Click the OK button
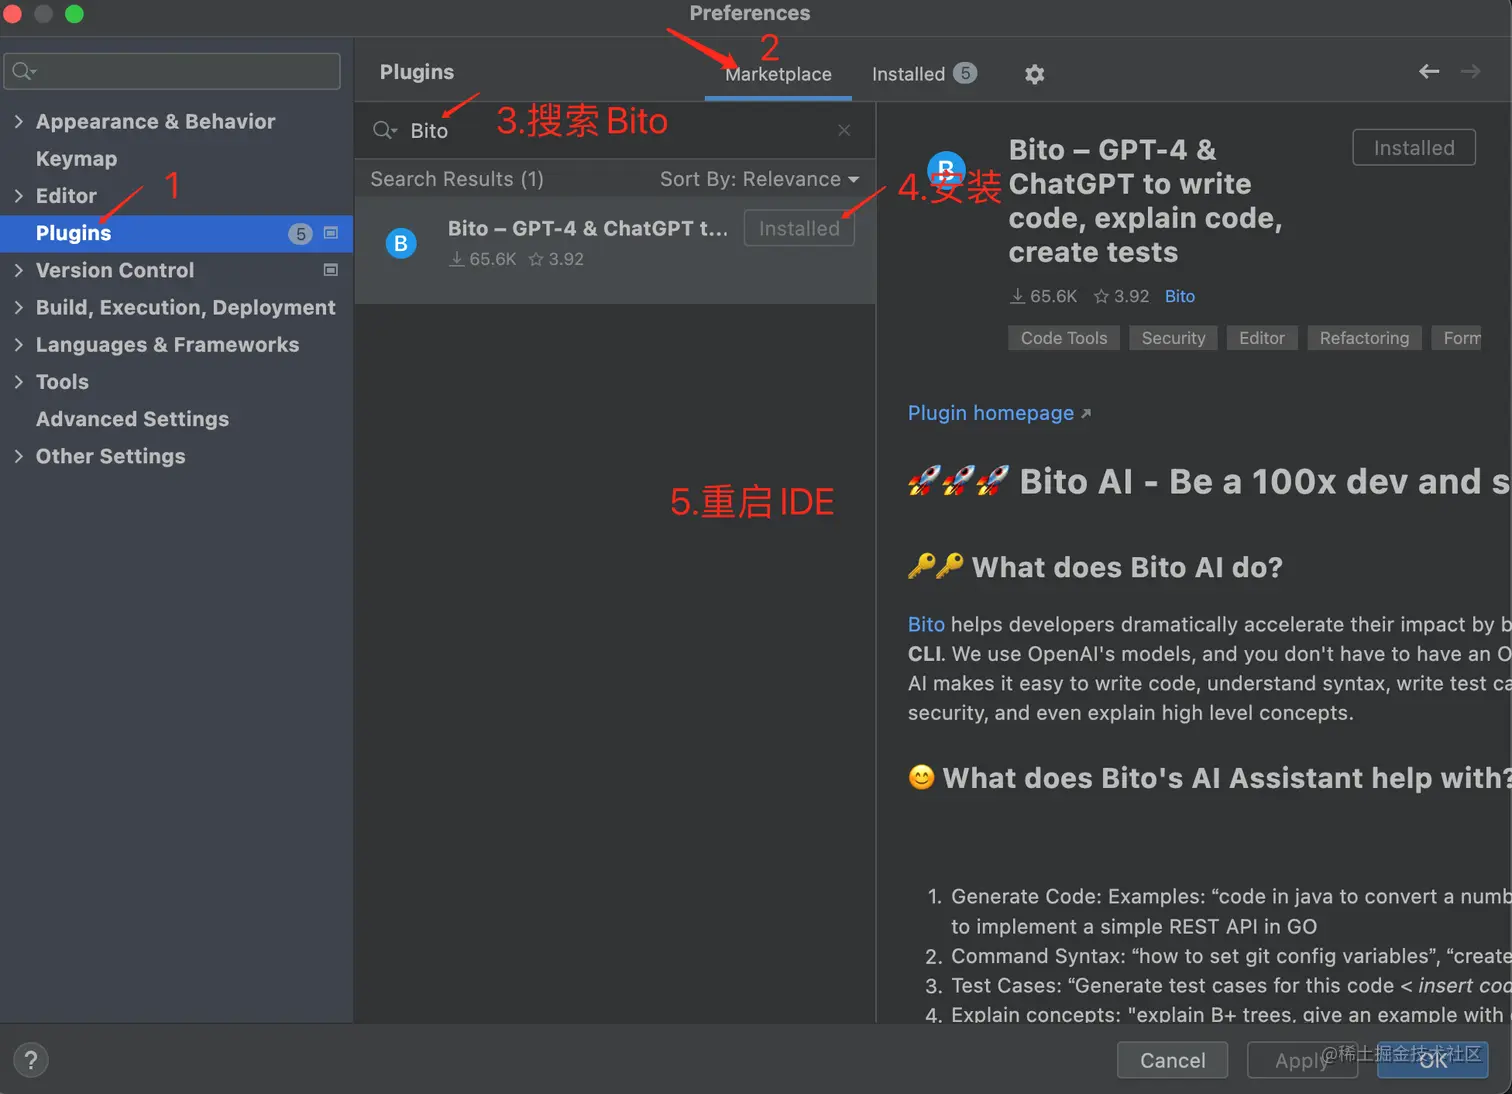 [x=1433, y=1060]
